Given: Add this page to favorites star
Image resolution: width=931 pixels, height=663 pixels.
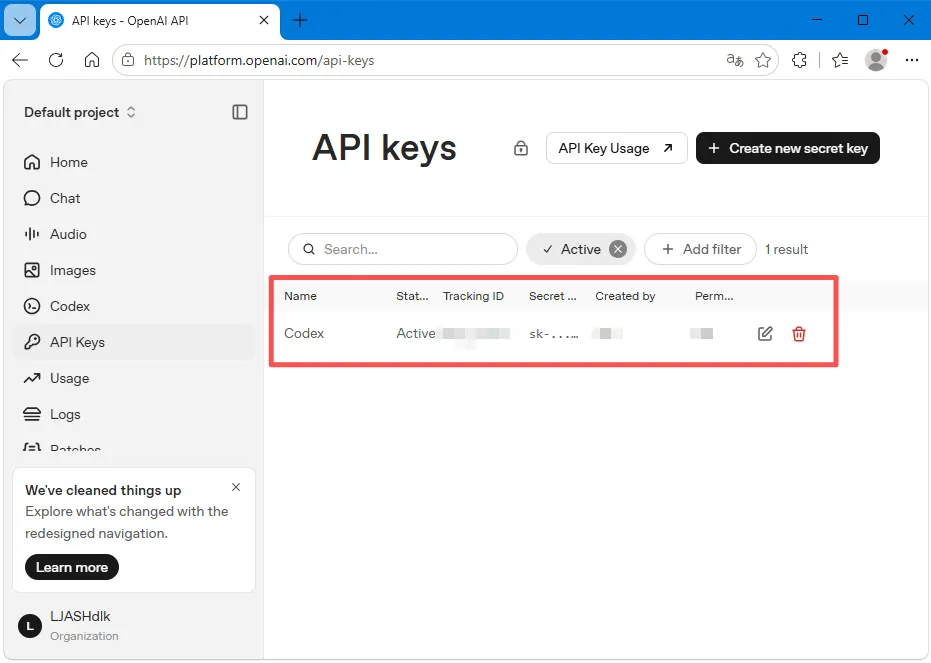Looking at the screenshot, I should click(763, 60).
